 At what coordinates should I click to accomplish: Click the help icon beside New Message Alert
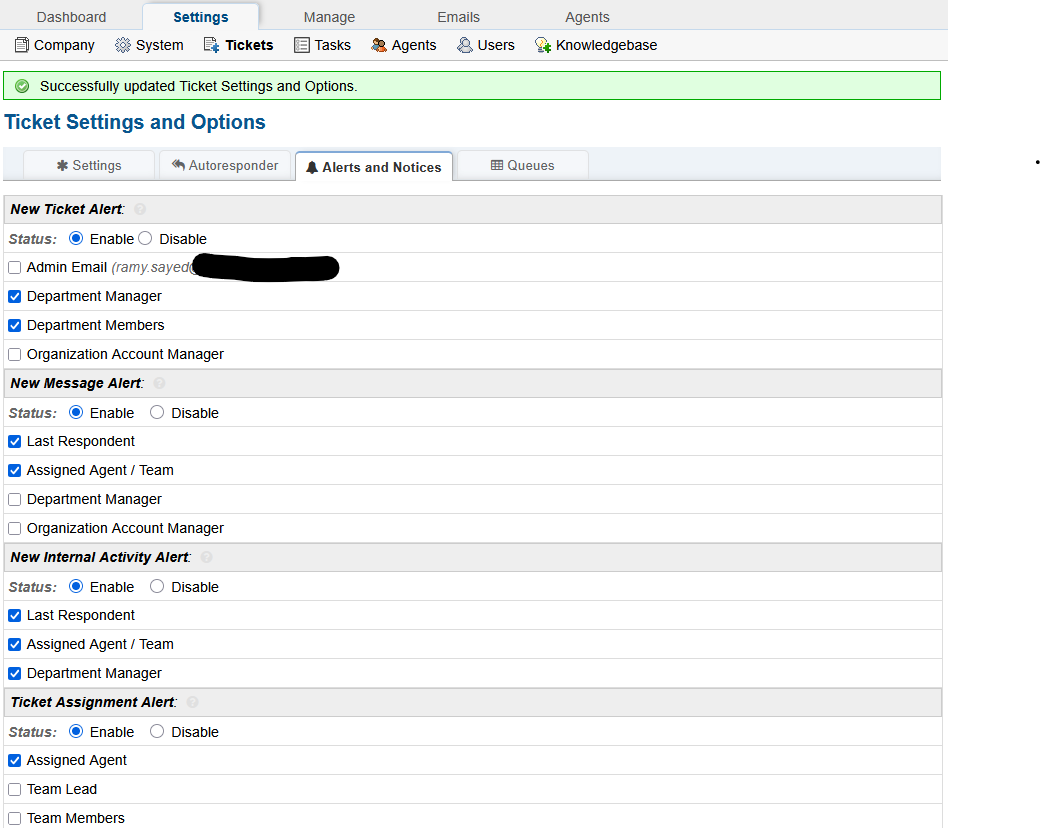click(x=160, y=384)
